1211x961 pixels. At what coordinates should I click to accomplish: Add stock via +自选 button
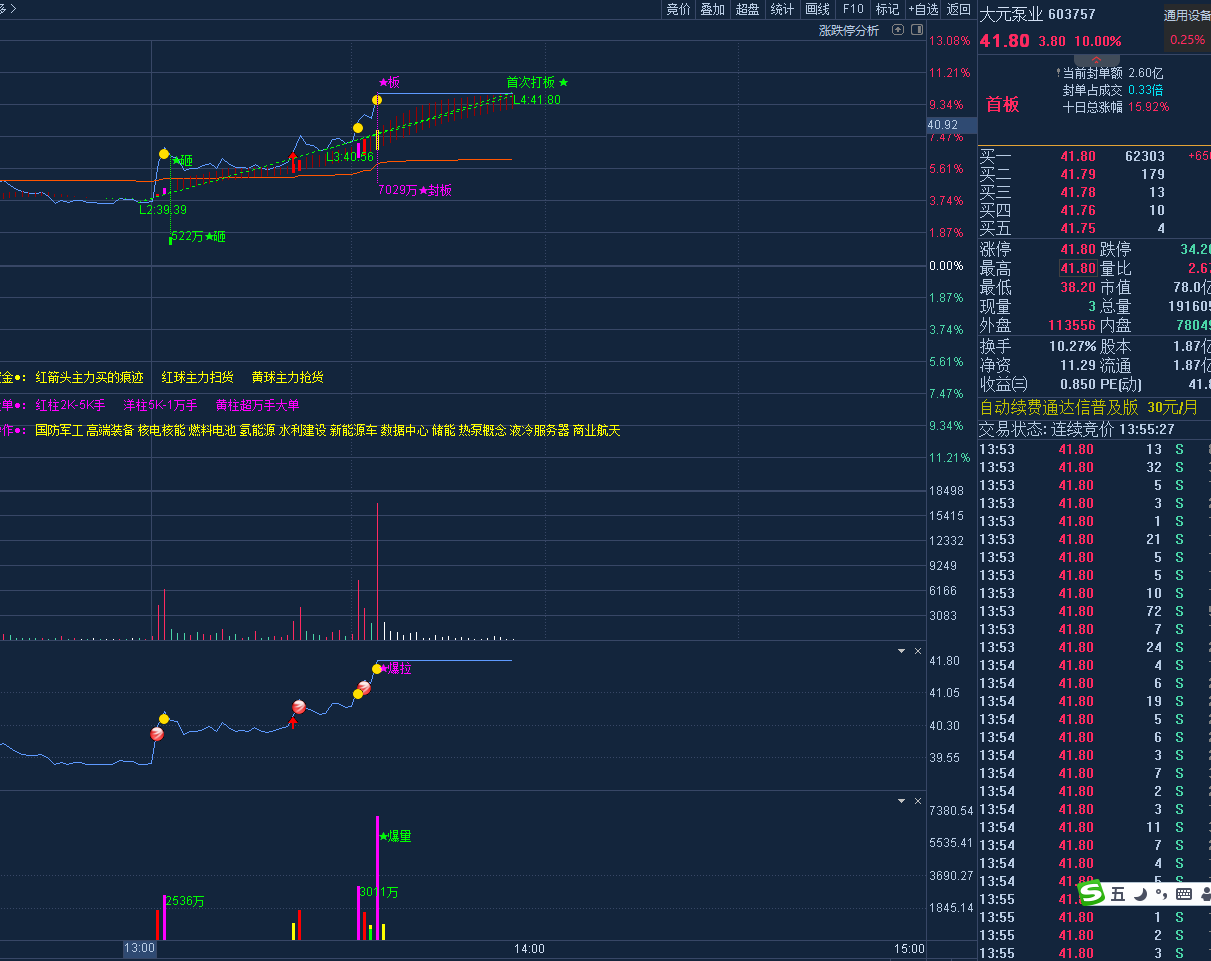[923, 10]
